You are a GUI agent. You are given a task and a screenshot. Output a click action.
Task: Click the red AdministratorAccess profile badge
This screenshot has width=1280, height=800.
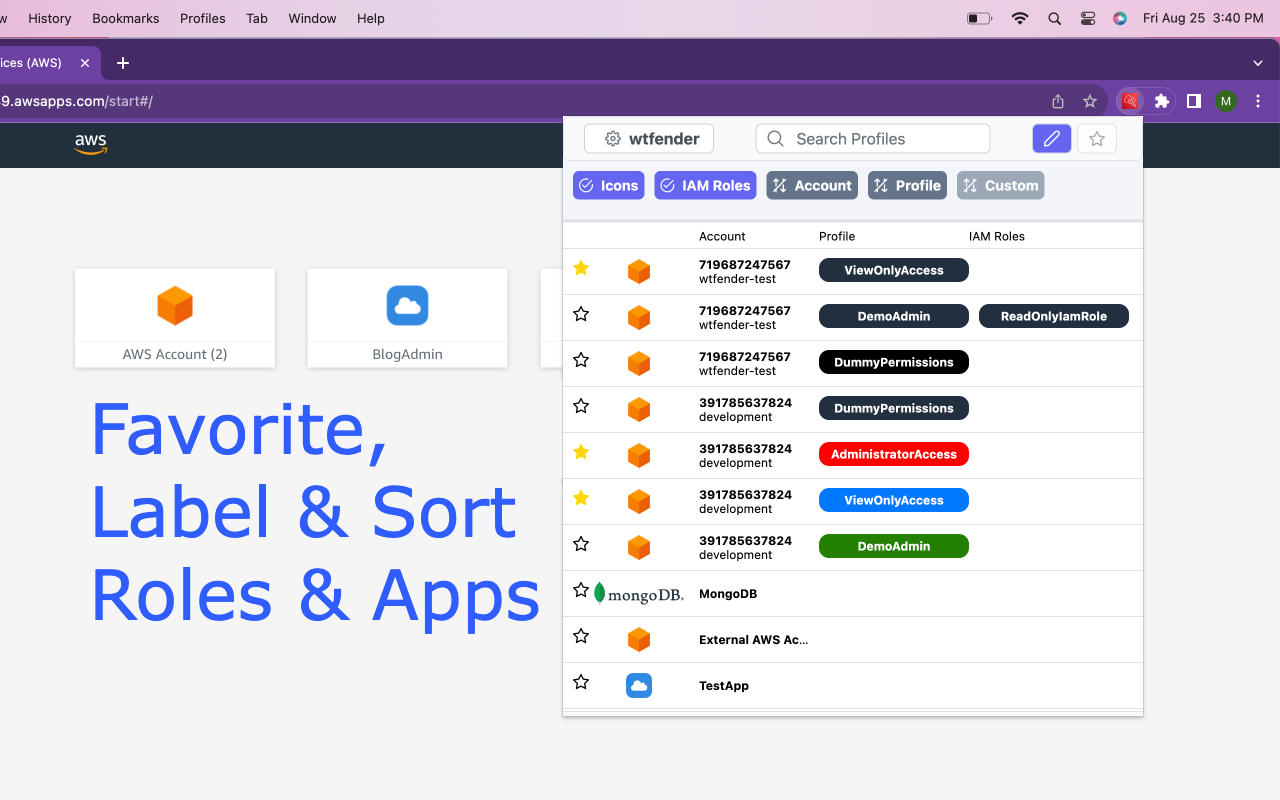click(893, 454)
